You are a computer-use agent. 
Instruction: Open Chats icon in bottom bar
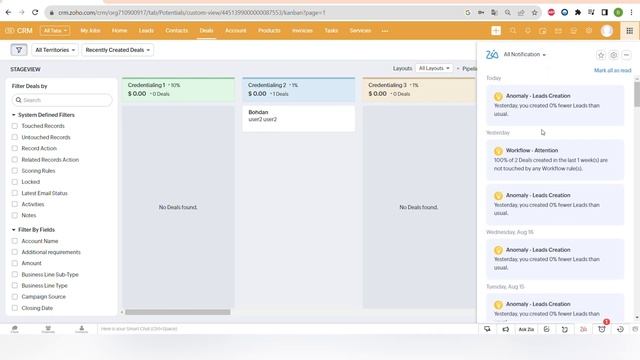point(15,329)
